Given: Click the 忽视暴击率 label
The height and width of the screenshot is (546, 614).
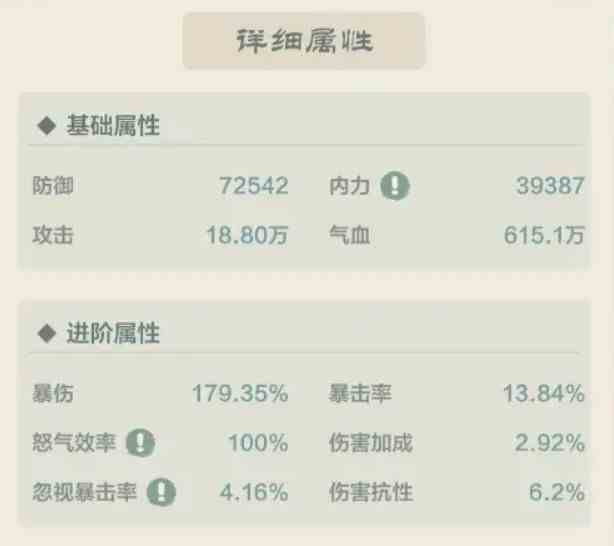Looking at the screenshot, I should click(x=84, y=492).
